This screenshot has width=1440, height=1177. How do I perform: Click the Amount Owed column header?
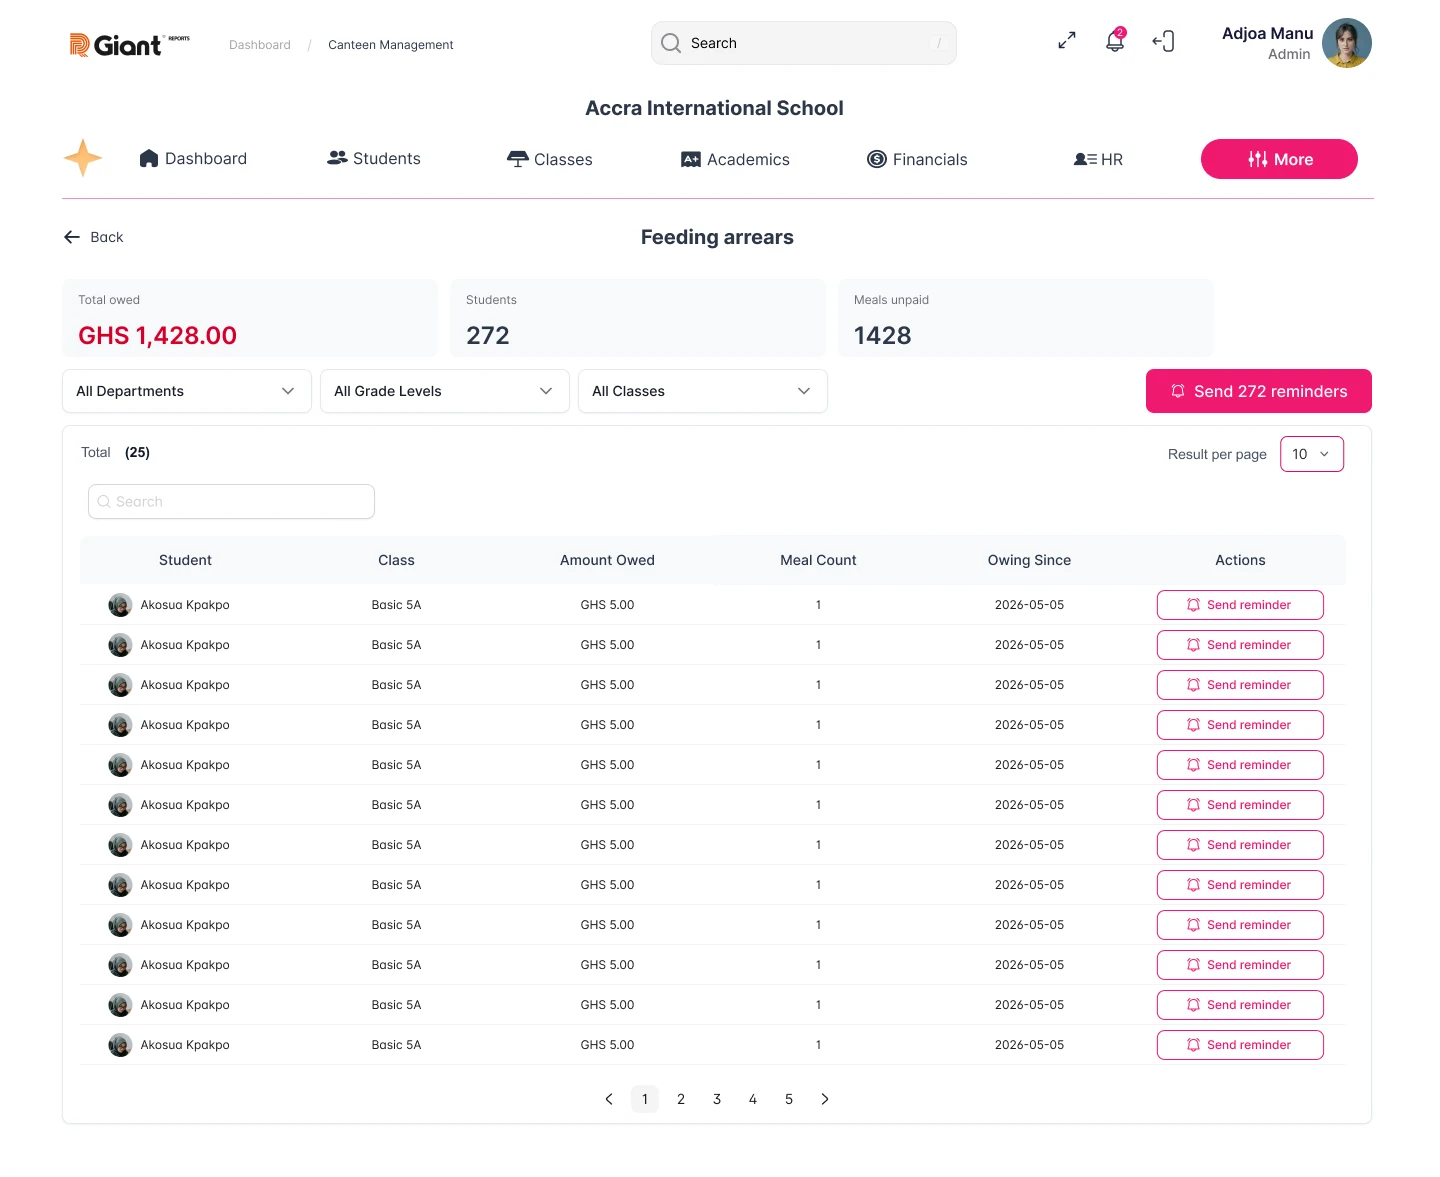point(607,560)
